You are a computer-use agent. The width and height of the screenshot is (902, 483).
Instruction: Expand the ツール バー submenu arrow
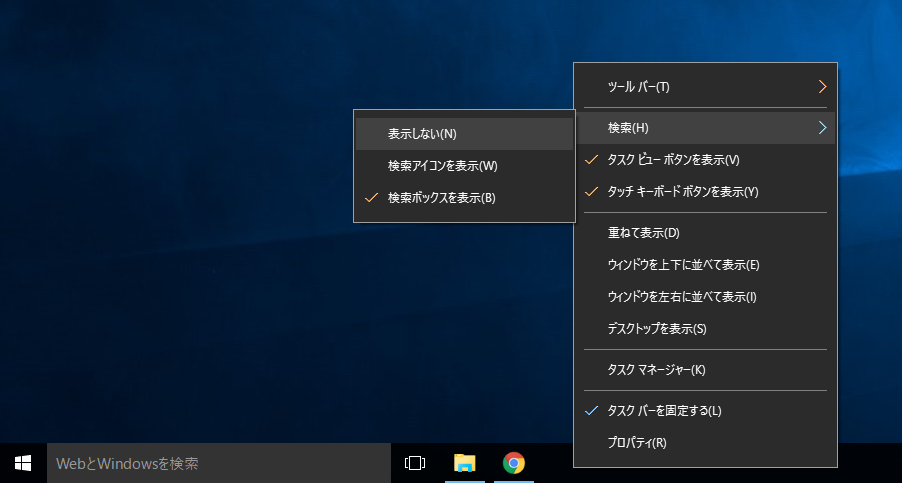tap(822, 87)
